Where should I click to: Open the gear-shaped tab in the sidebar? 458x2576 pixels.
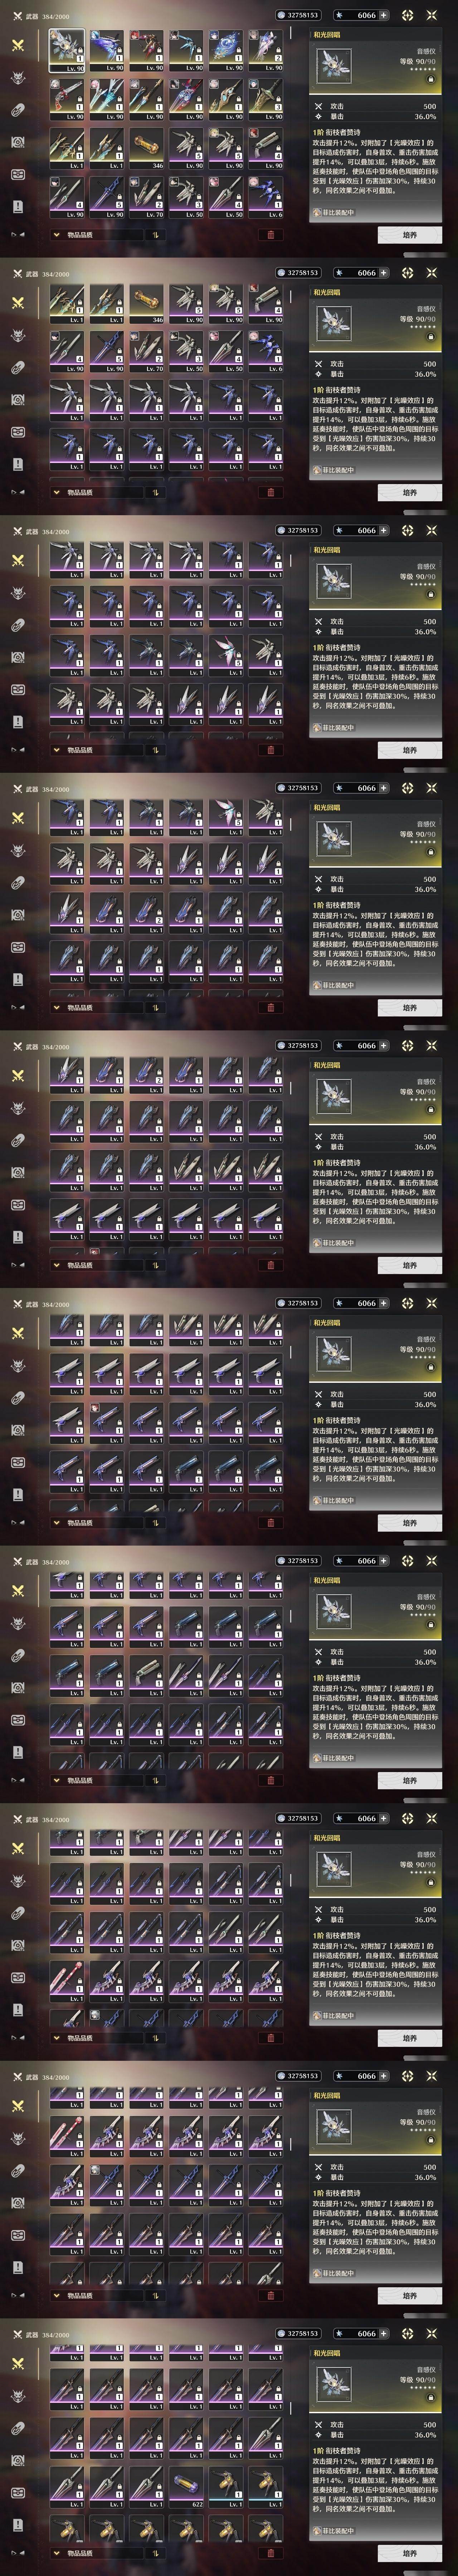point(18,142)
